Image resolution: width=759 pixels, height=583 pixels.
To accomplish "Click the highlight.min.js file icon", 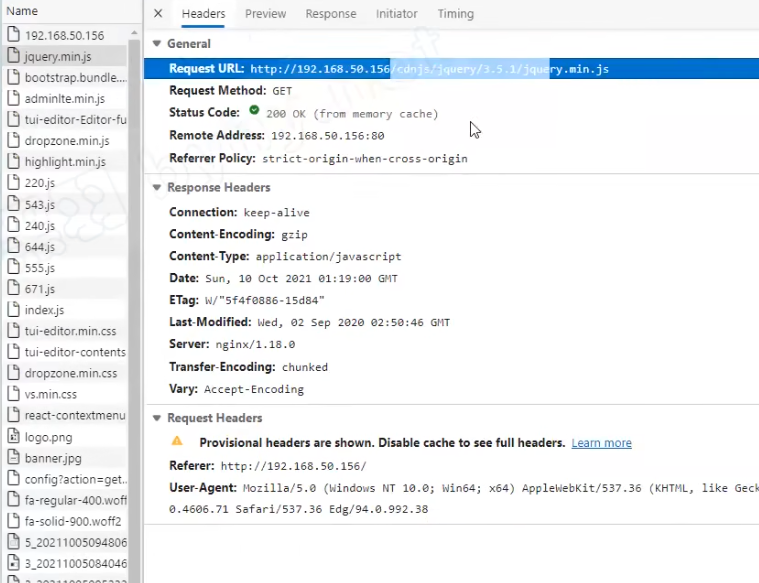I will point(14,161).
